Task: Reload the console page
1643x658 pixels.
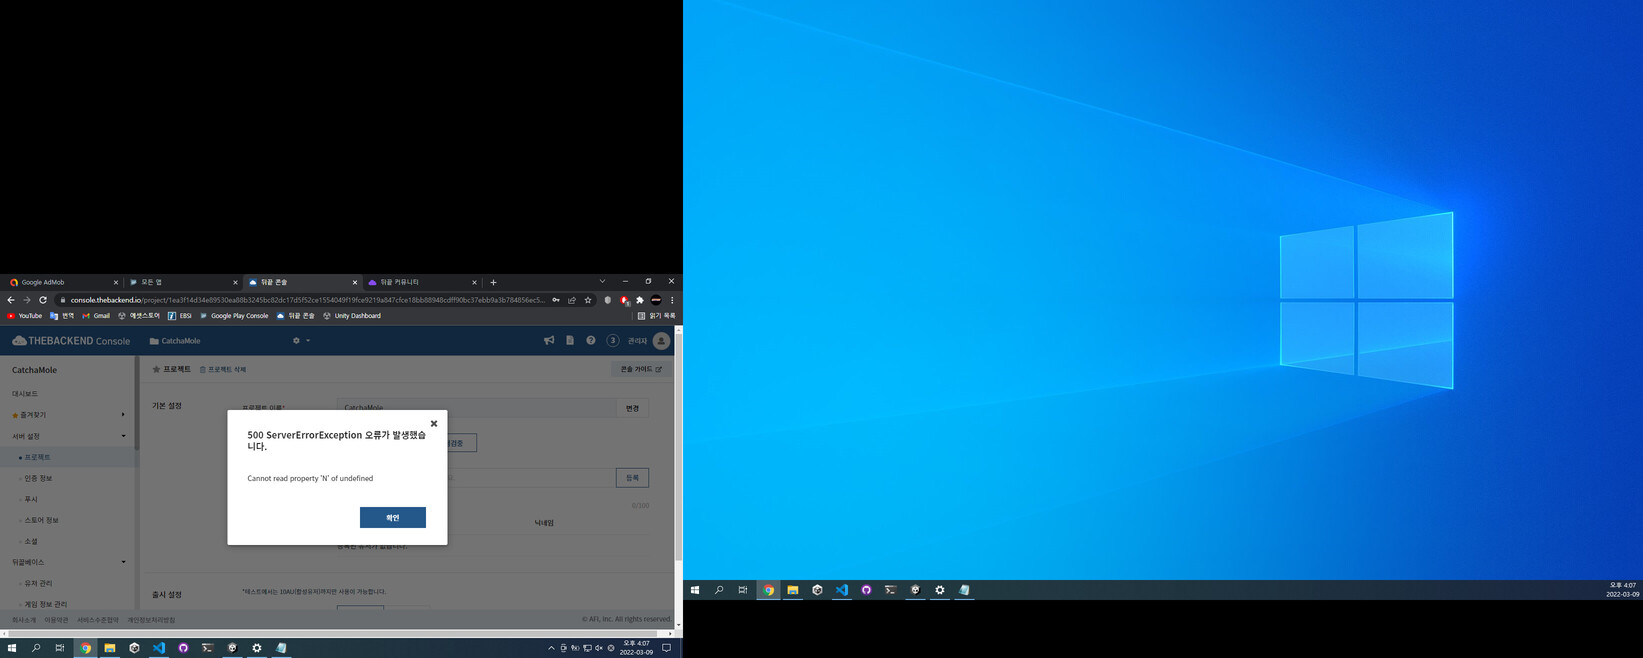Action: click(43, 300)
